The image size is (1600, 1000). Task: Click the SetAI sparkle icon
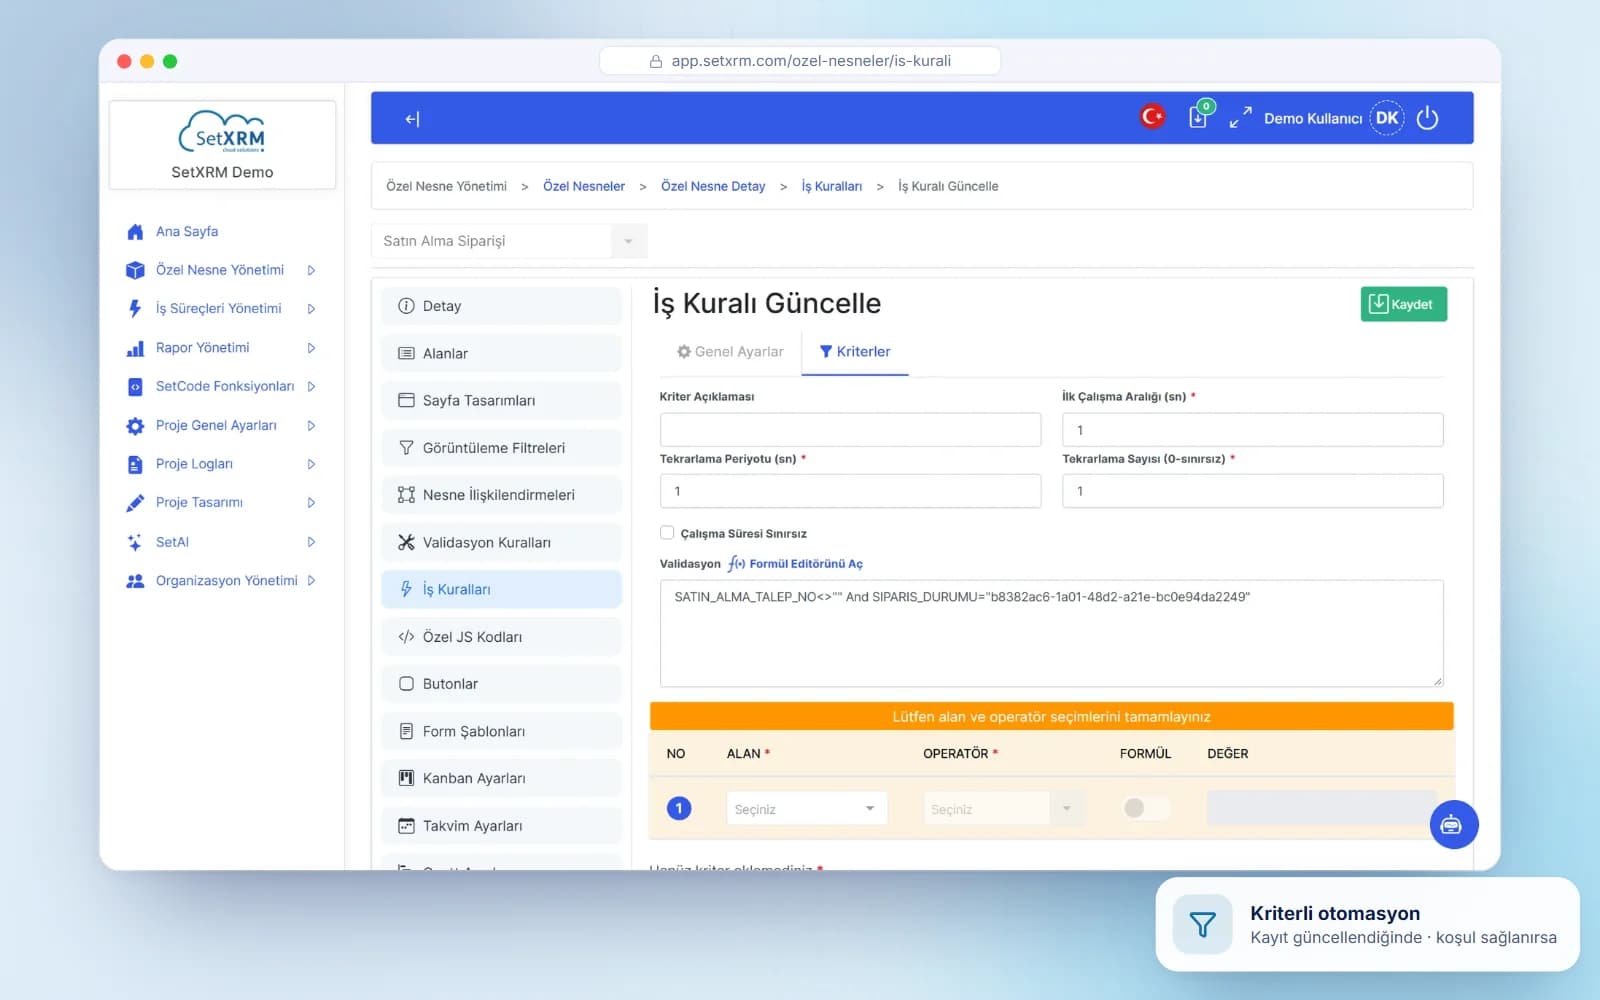[x=135, y=542]
